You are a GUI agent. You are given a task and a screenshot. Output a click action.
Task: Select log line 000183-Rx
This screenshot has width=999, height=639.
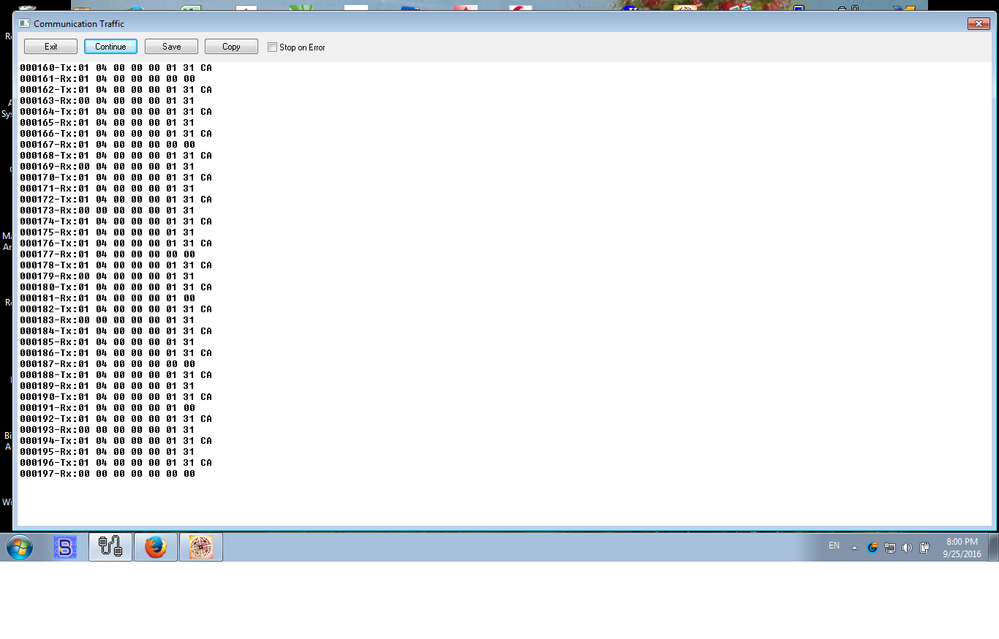[107, 320]
